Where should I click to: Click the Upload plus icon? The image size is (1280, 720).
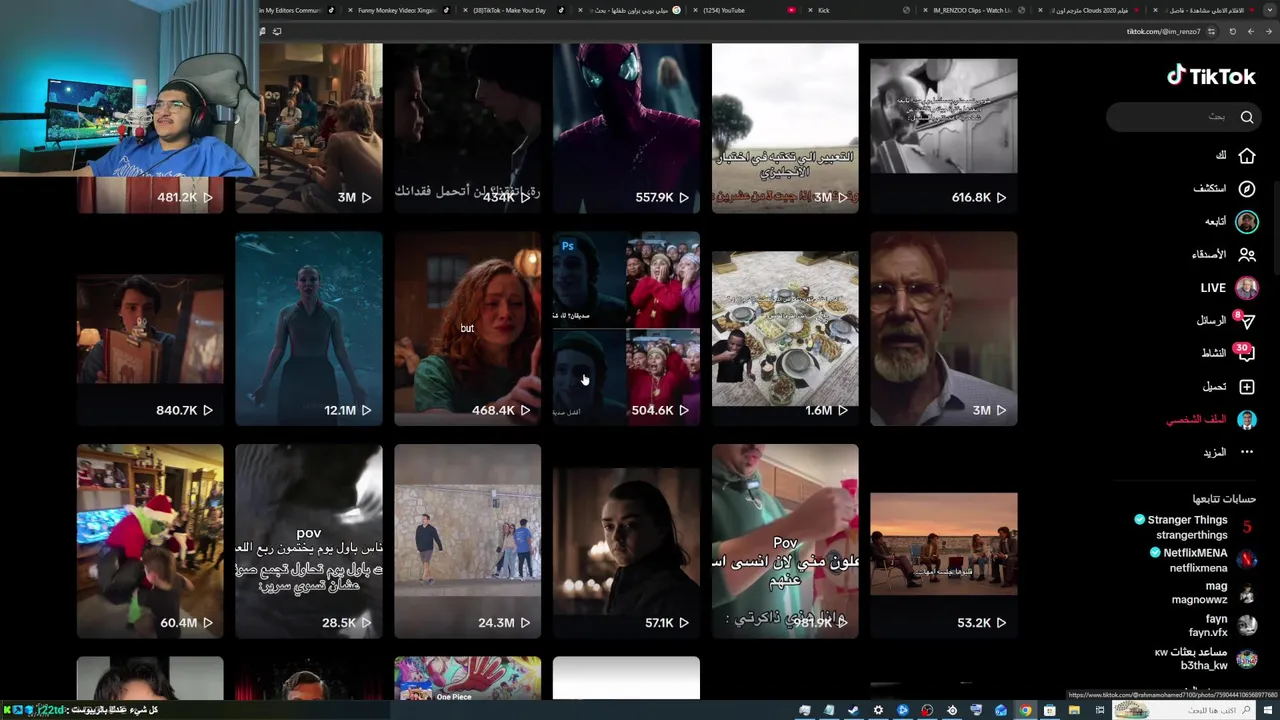(x=1247, y=387)
